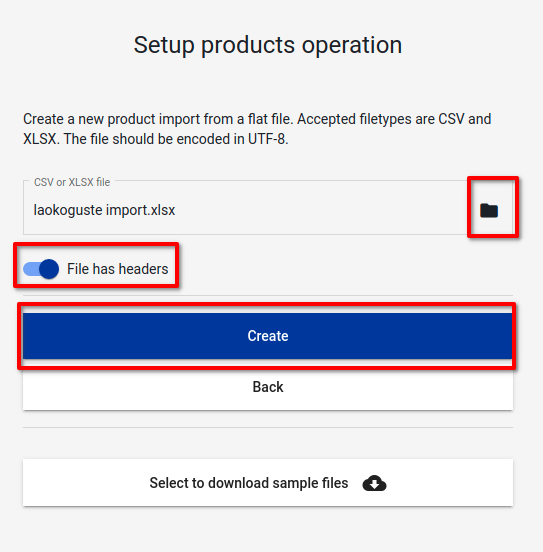Viewport: 543px width, 552px height.
Task: Click the "File has headers" label text
Action: click(118, 269)
